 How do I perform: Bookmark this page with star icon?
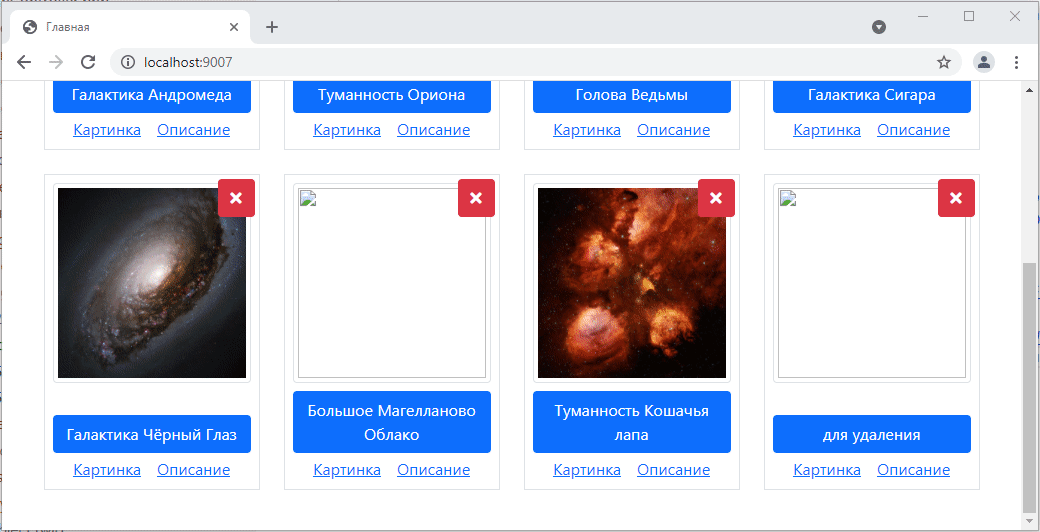pyautogui.click(x=943, y=62)
